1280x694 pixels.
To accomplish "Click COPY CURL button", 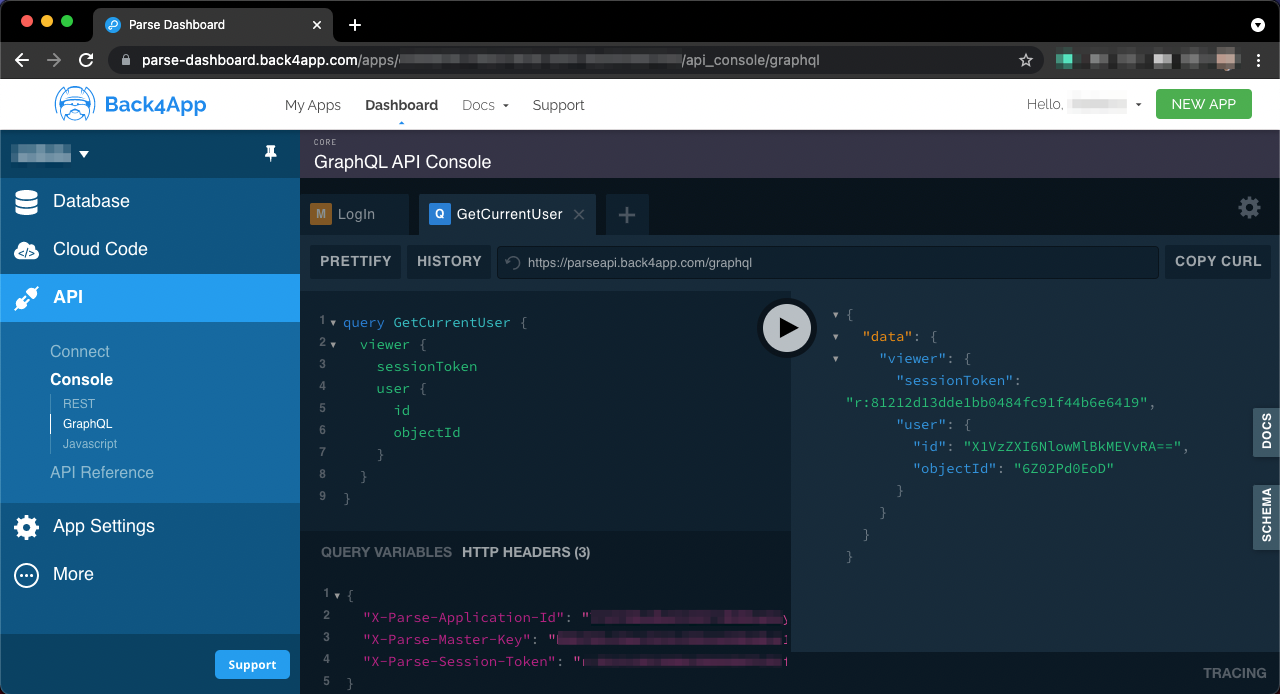I will click(x=1218, y=261).
